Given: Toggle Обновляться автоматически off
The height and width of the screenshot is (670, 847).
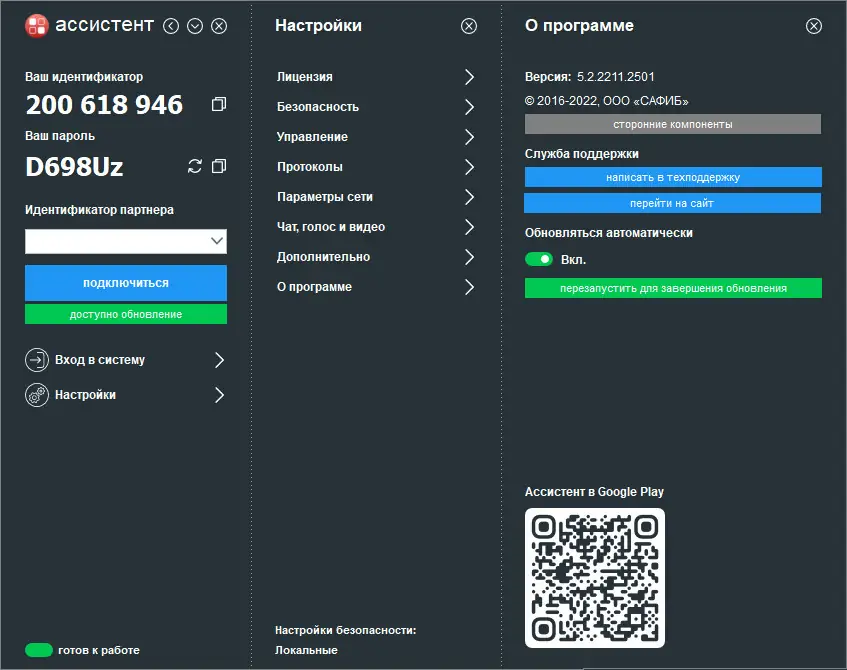Looking at the screenshot, I should pos(539,258).
